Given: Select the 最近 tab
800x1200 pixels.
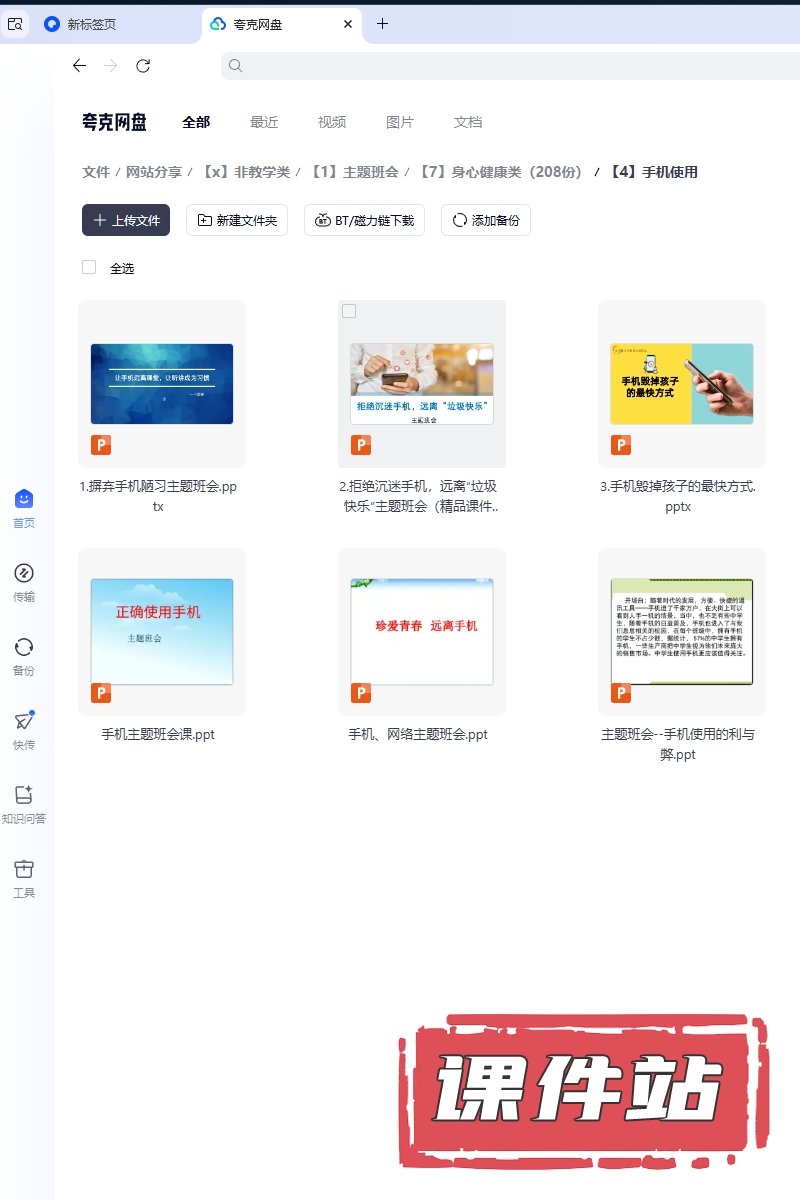Looking at the screenshot, I should (264, 122).
